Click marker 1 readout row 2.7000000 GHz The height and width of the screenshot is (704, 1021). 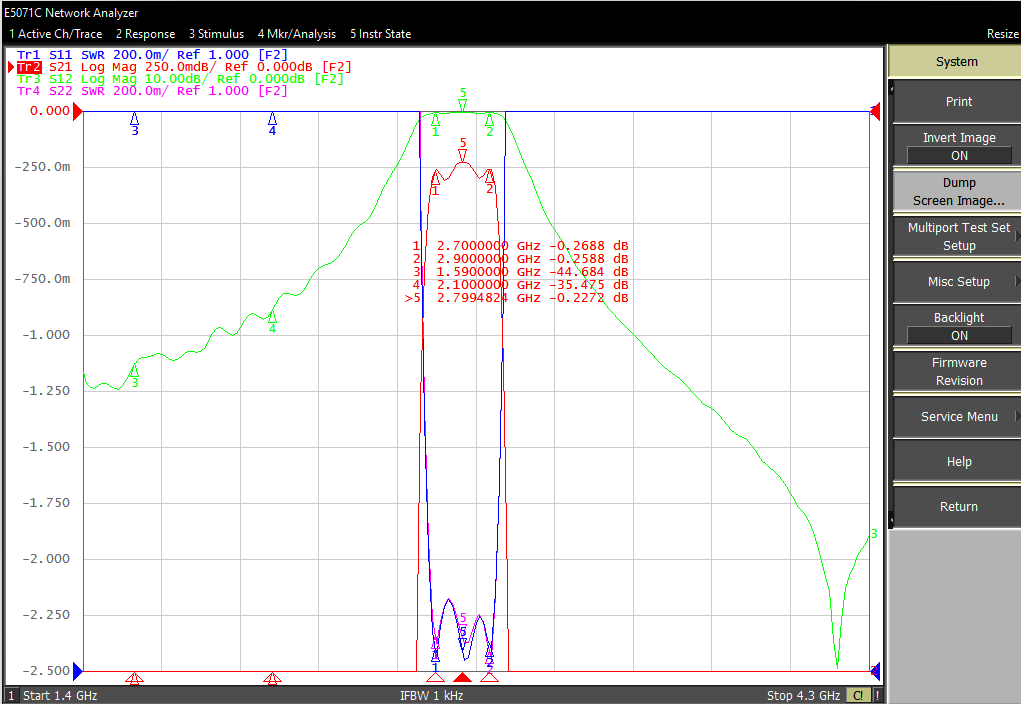click(520, 246)
